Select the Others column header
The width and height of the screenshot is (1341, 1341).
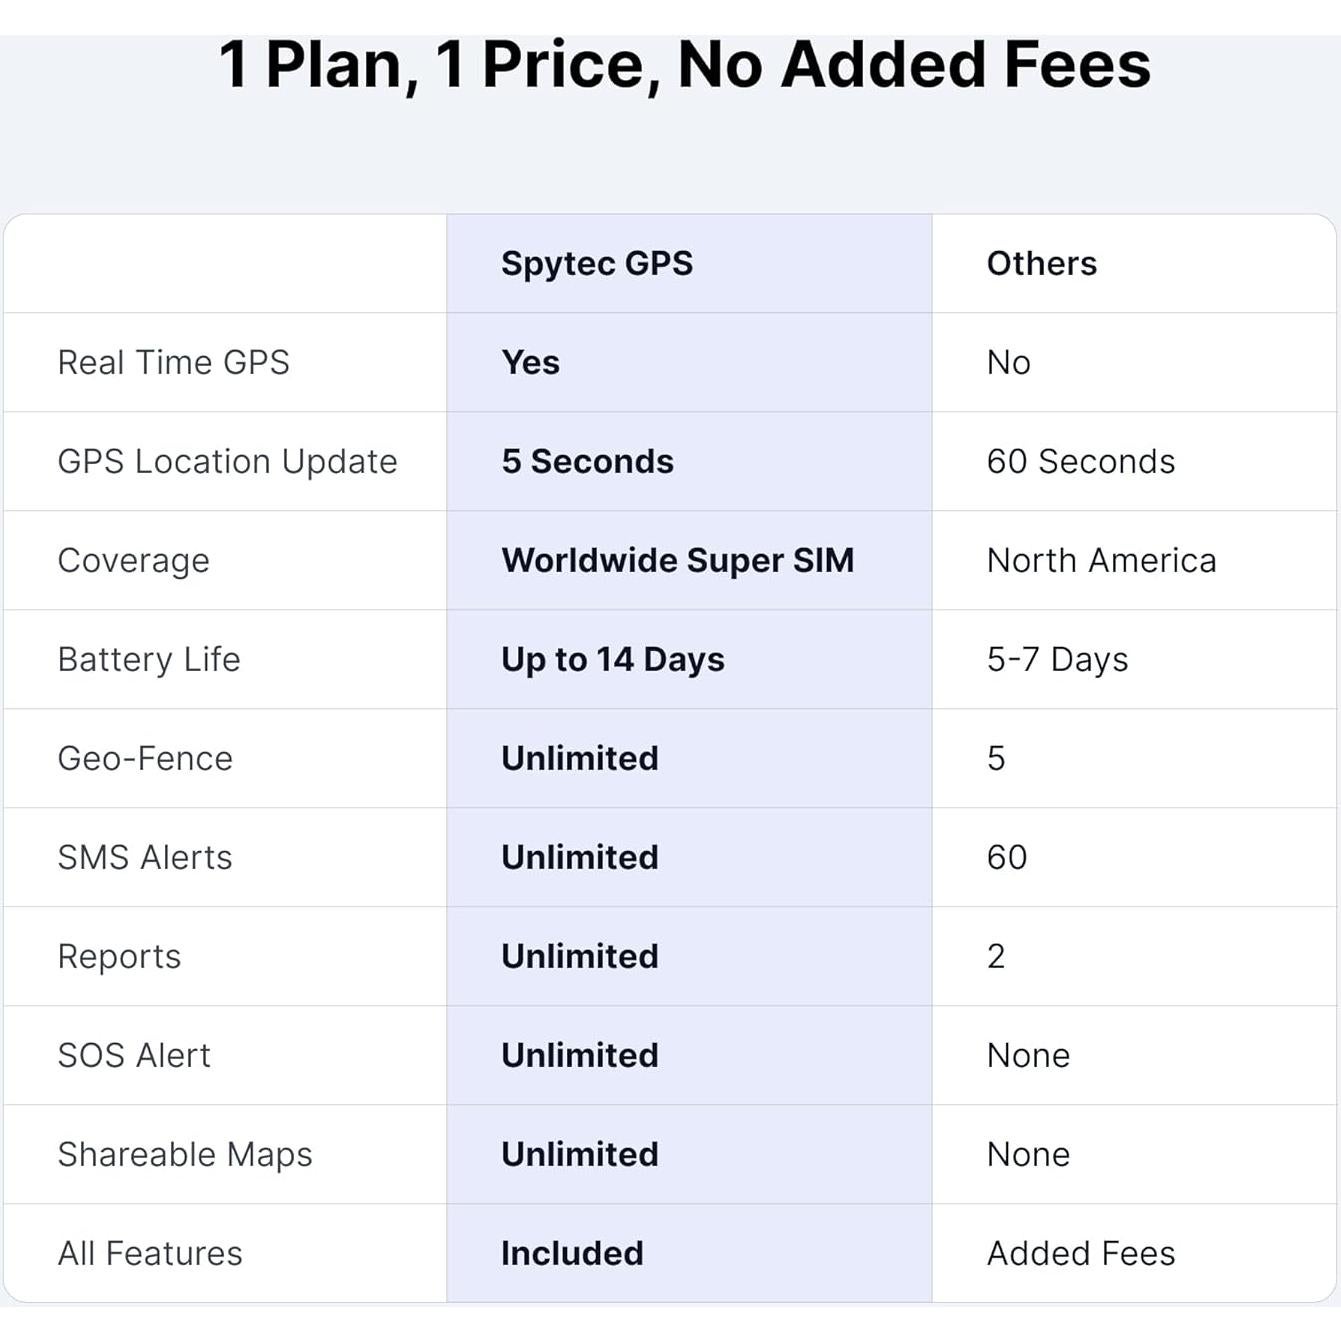(1041, 263)
